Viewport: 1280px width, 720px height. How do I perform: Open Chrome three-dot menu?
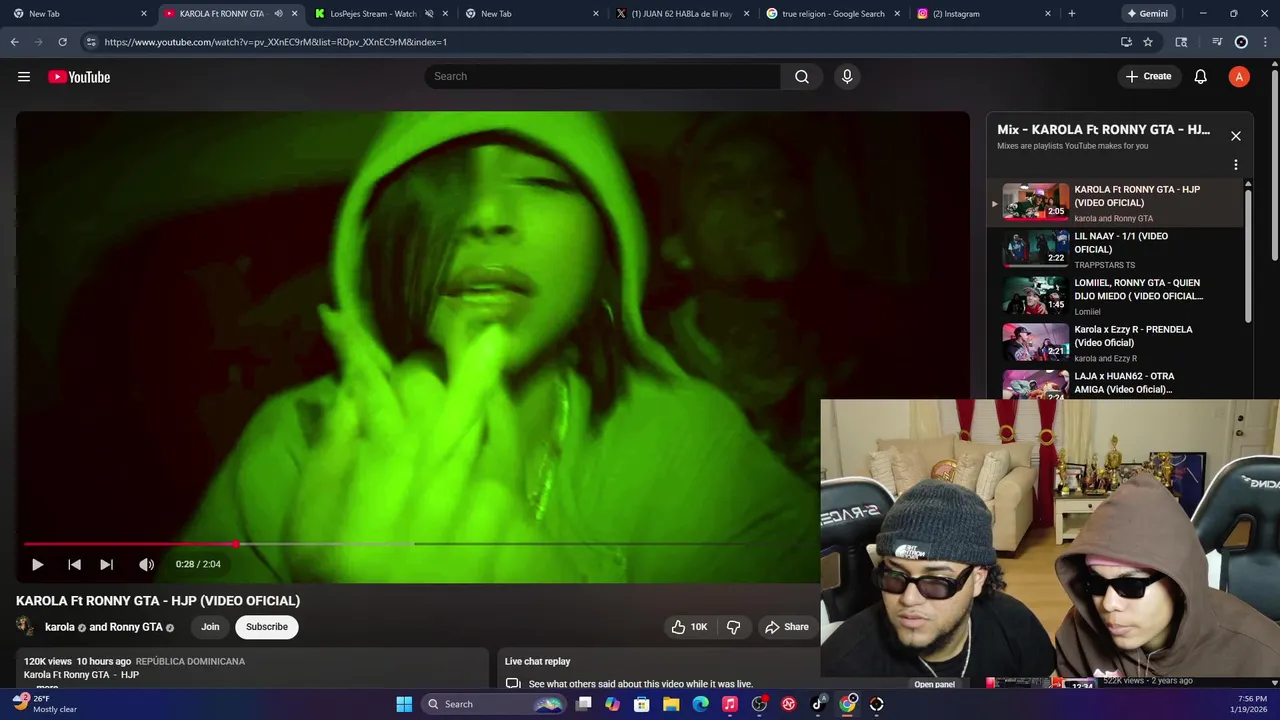(x=1267, y=42)
